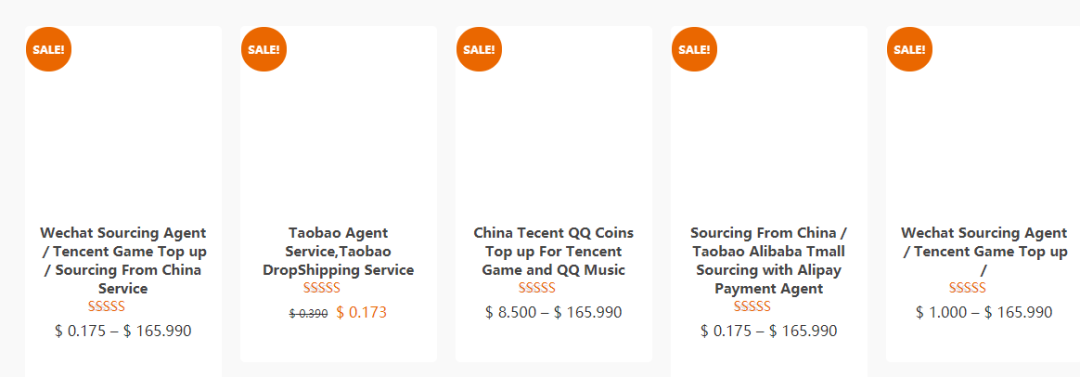Image resolution: width=1080 pixels, height=377 pixels.
Task: Open 'Sourcing with Alipay Payment Agent' product
Action: (x=769, y=261)
